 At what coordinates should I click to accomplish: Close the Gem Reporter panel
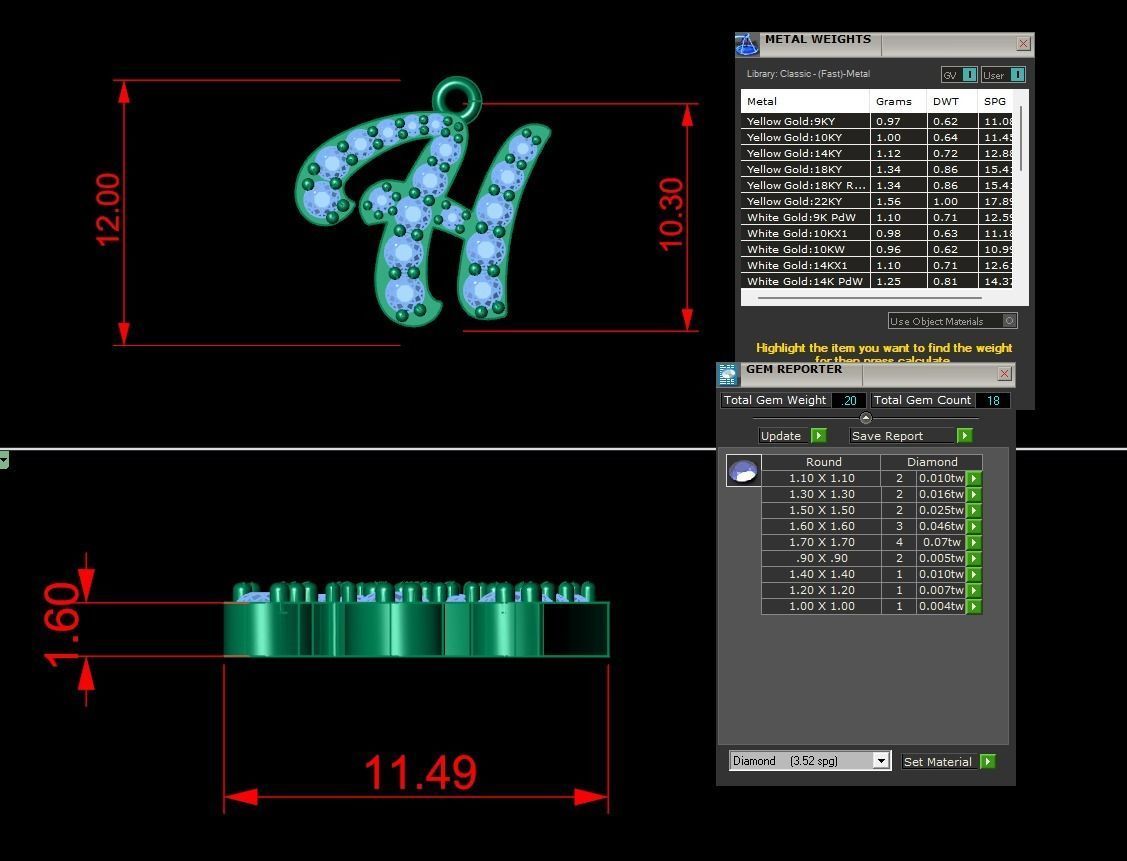tap(1004, 374)
